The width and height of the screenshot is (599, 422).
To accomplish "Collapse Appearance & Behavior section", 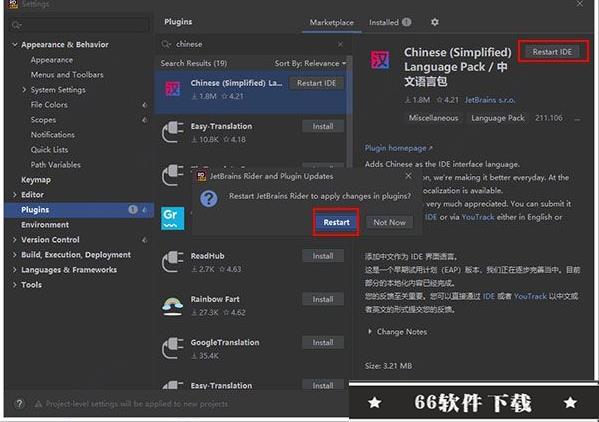I will pos(15,45).
